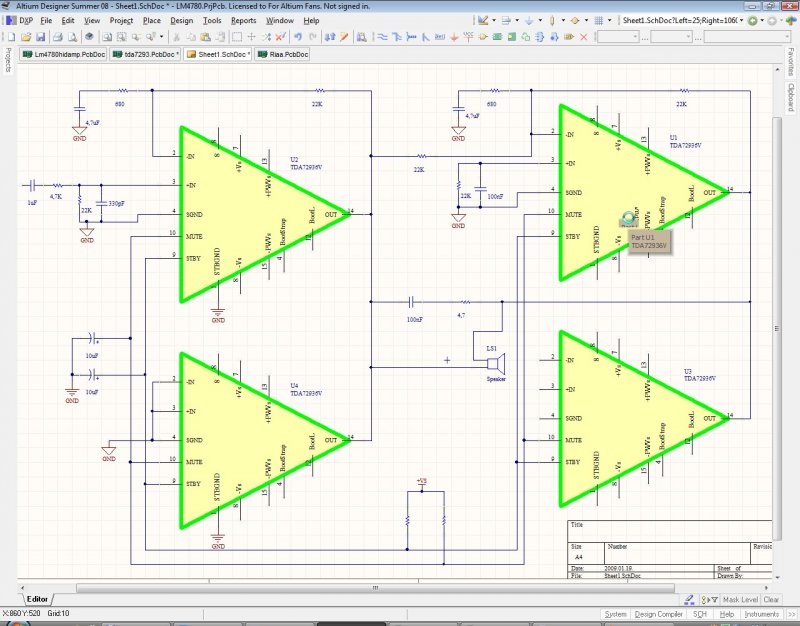Open the Tools menu

[x=212, y=21]
